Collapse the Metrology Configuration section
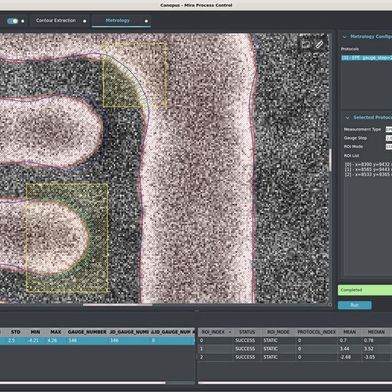392x392 pixels. pos(345,37)
